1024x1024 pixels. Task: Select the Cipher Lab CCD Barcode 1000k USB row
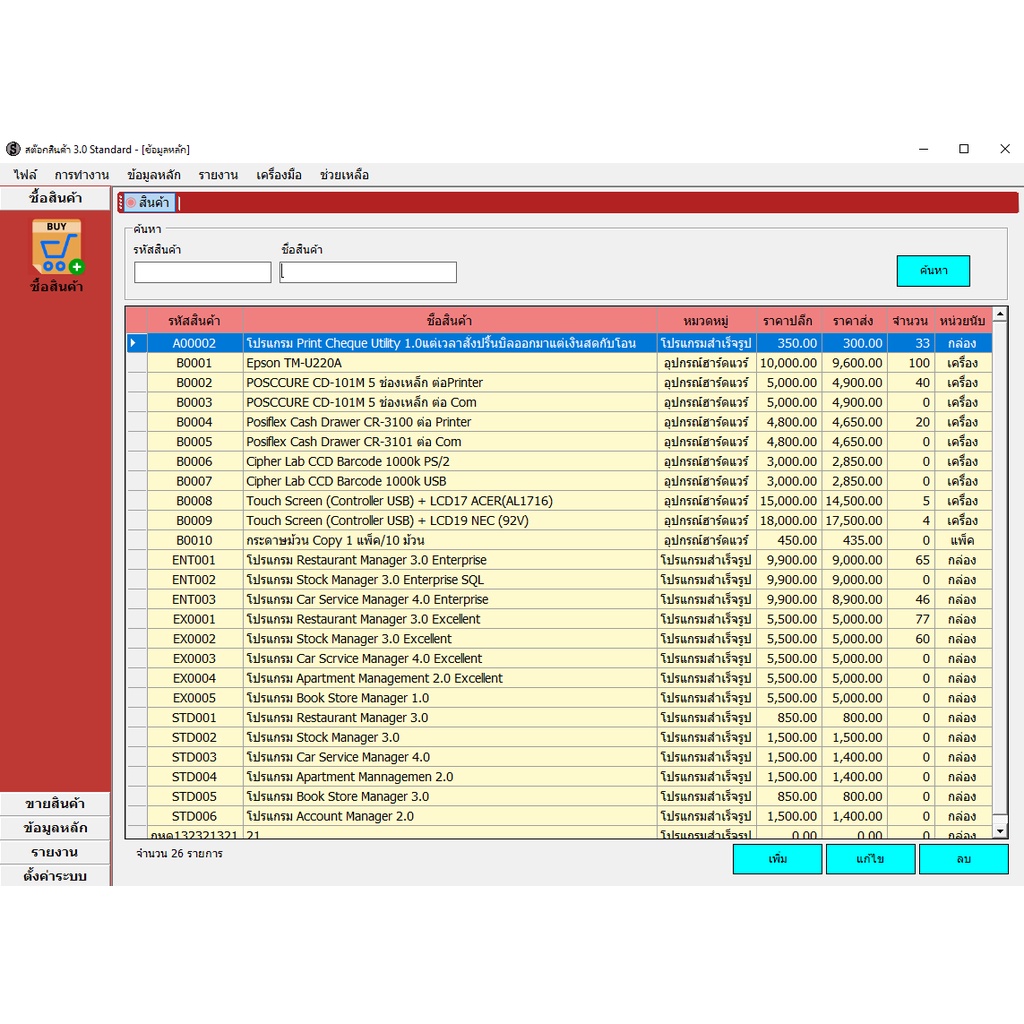pyautogui.click(x=560, y=481)
